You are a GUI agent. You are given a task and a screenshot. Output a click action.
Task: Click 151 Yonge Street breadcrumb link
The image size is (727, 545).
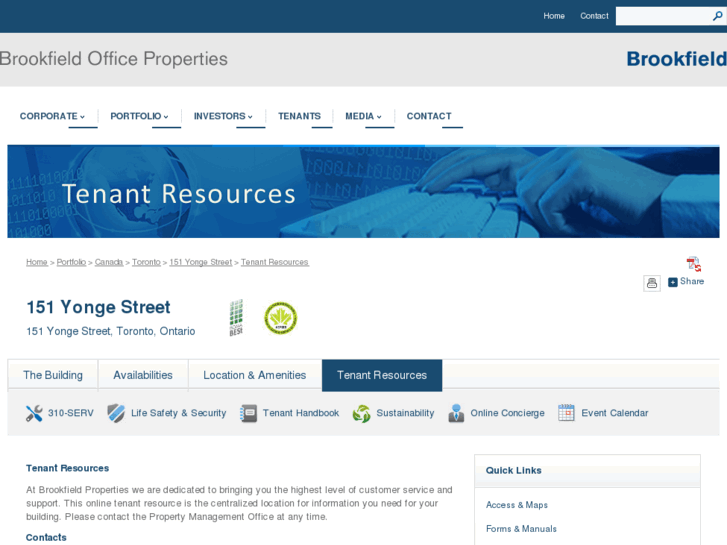[x=200, y=262]
